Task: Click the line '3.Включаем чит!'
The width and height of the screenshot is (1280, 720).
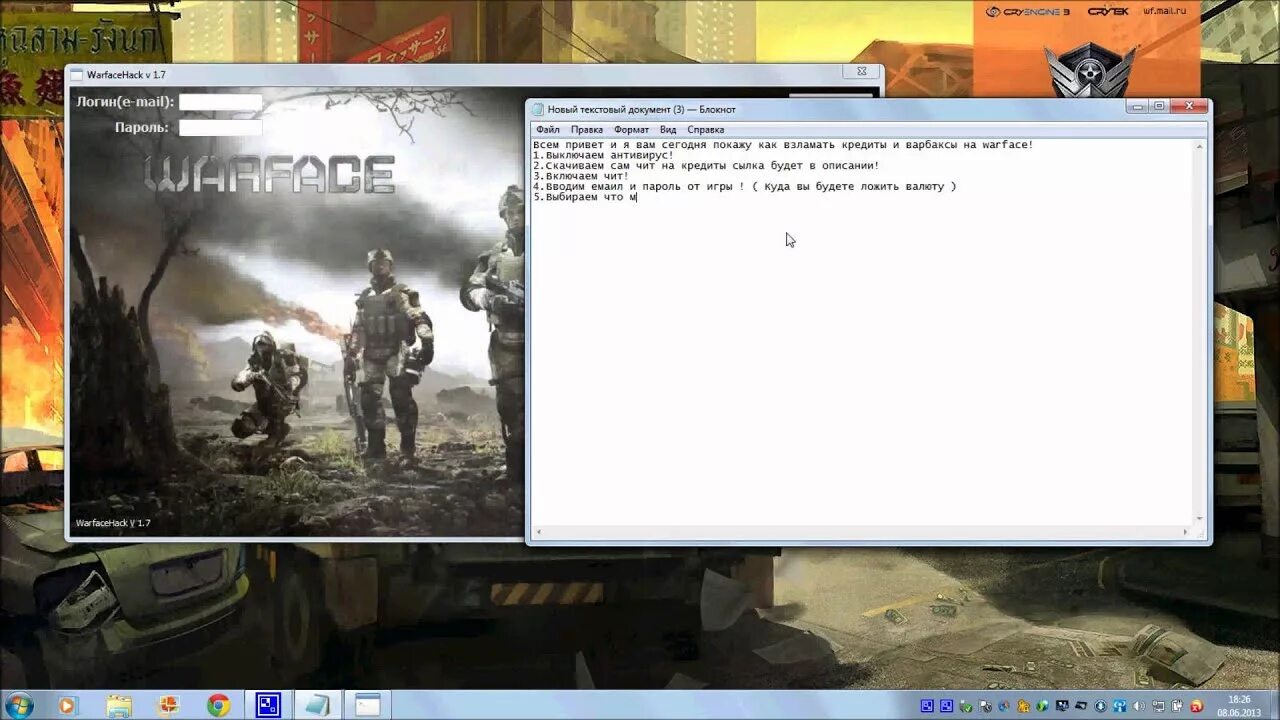Action: tap(581, 176)
